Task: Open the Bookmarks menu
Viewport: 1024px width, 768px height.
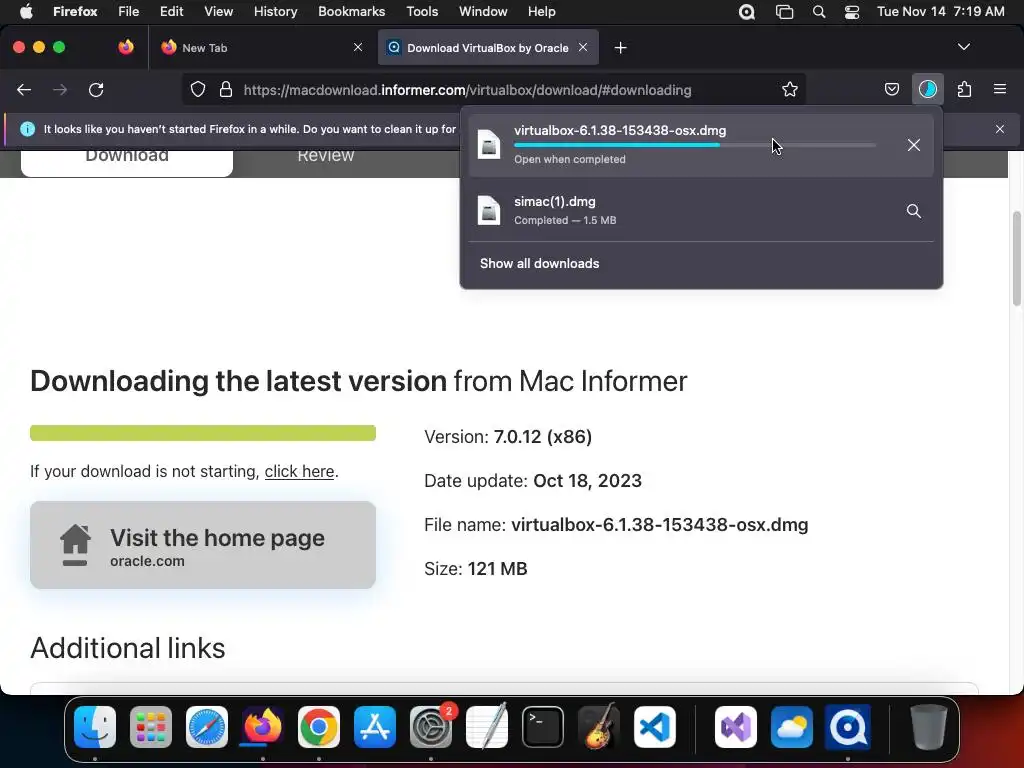Action: pyautogui.click(x=351, y=11)
